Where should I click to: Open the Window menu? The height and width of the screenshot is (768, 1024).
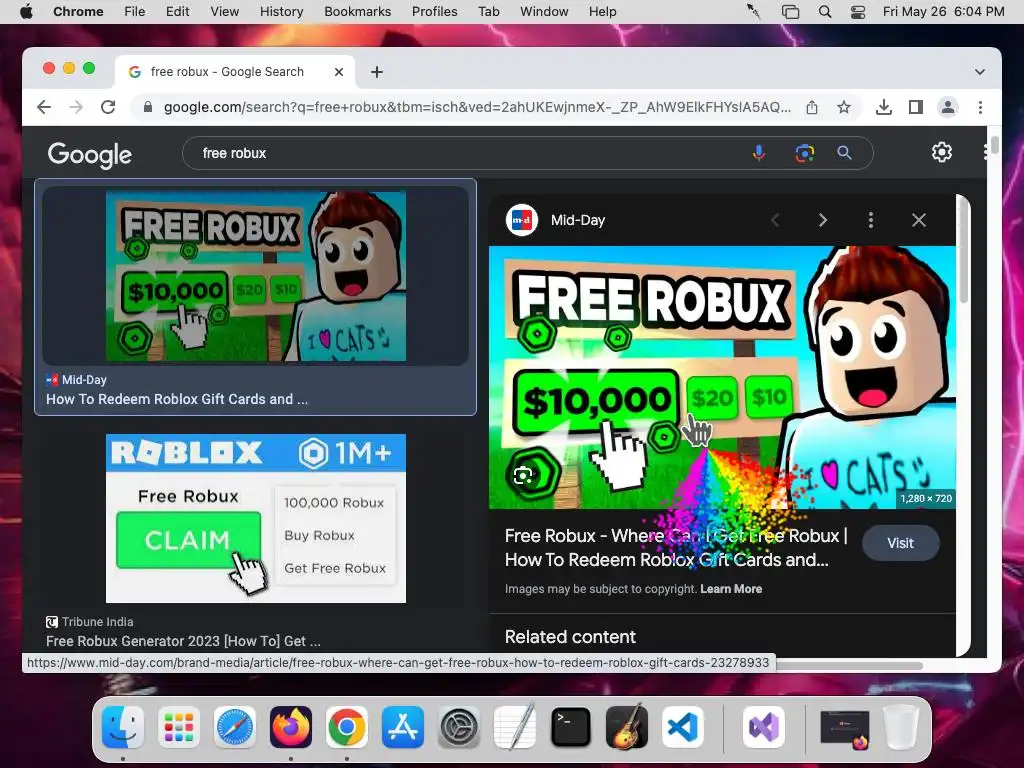(x=544, y=12)
